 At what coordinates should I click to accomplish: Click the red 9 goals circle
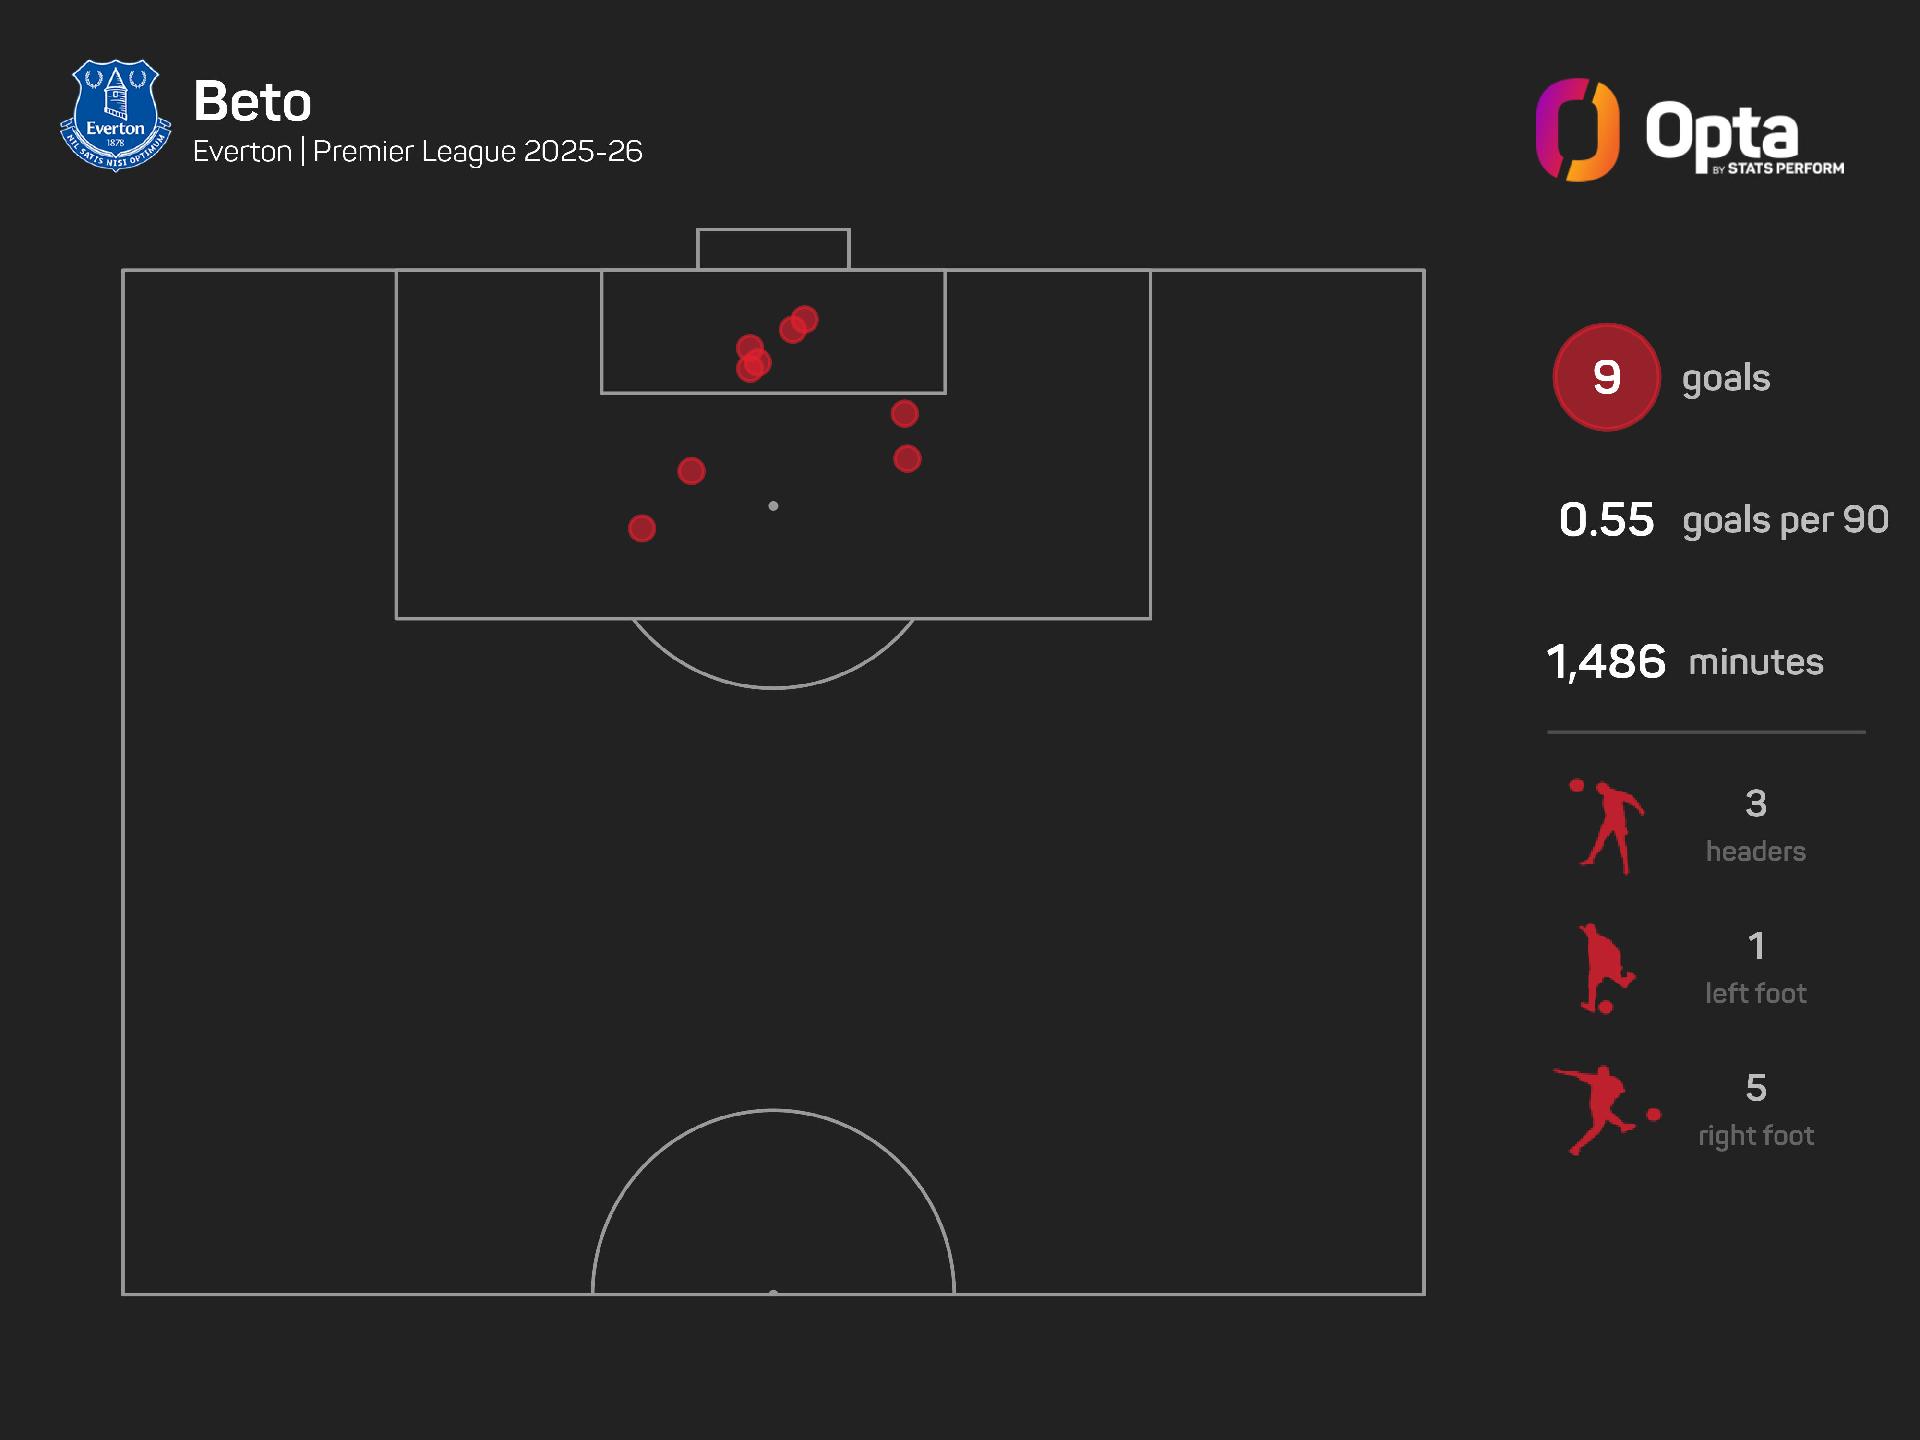pyautogui.click(x=1606, y=377)
